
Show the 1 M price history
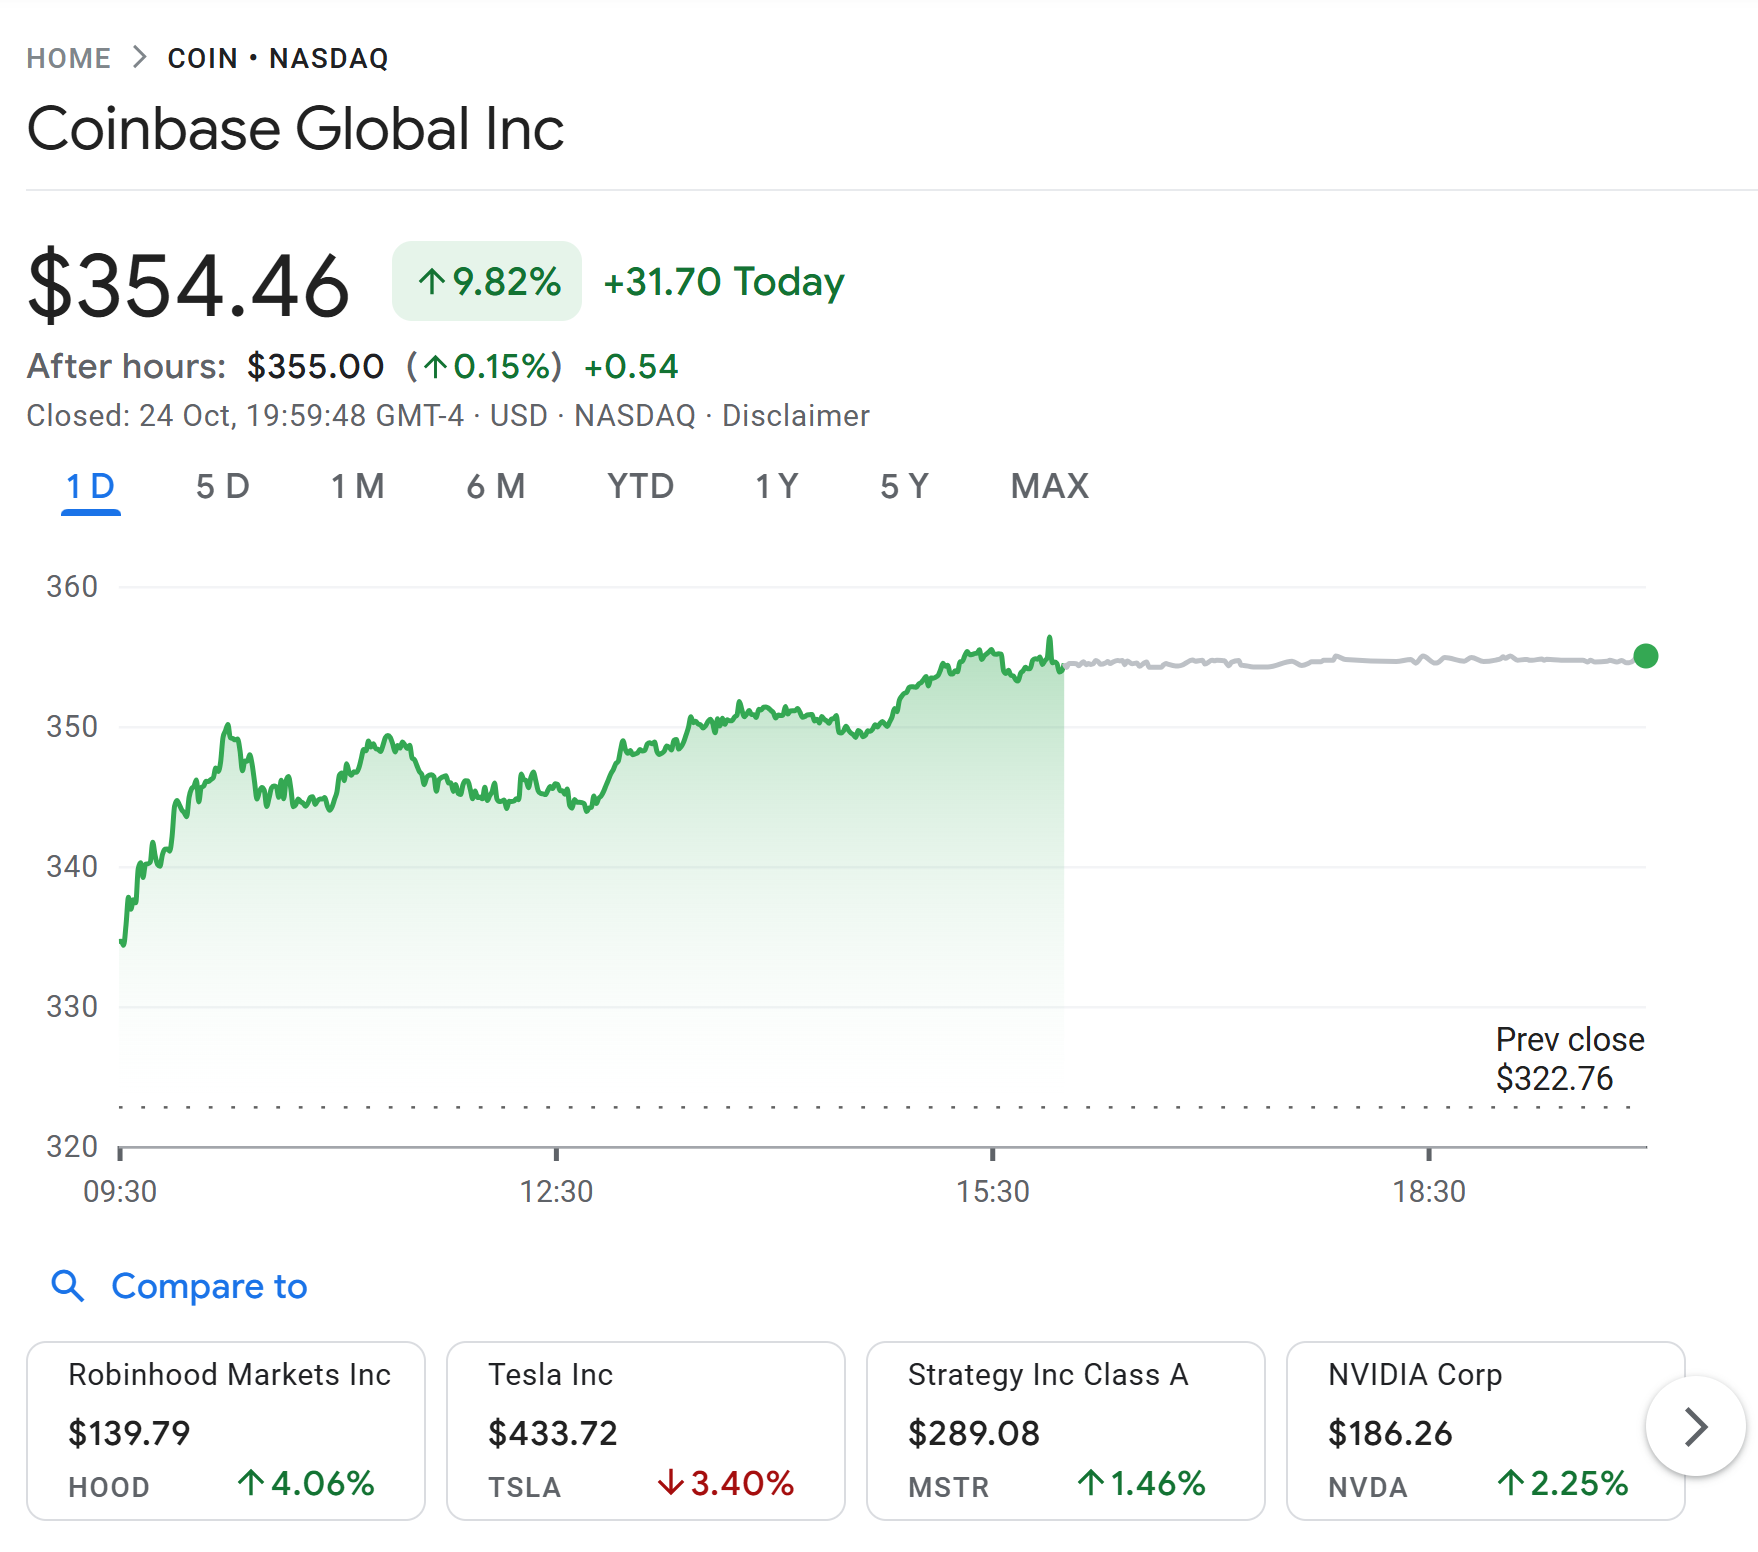point(357,487)
